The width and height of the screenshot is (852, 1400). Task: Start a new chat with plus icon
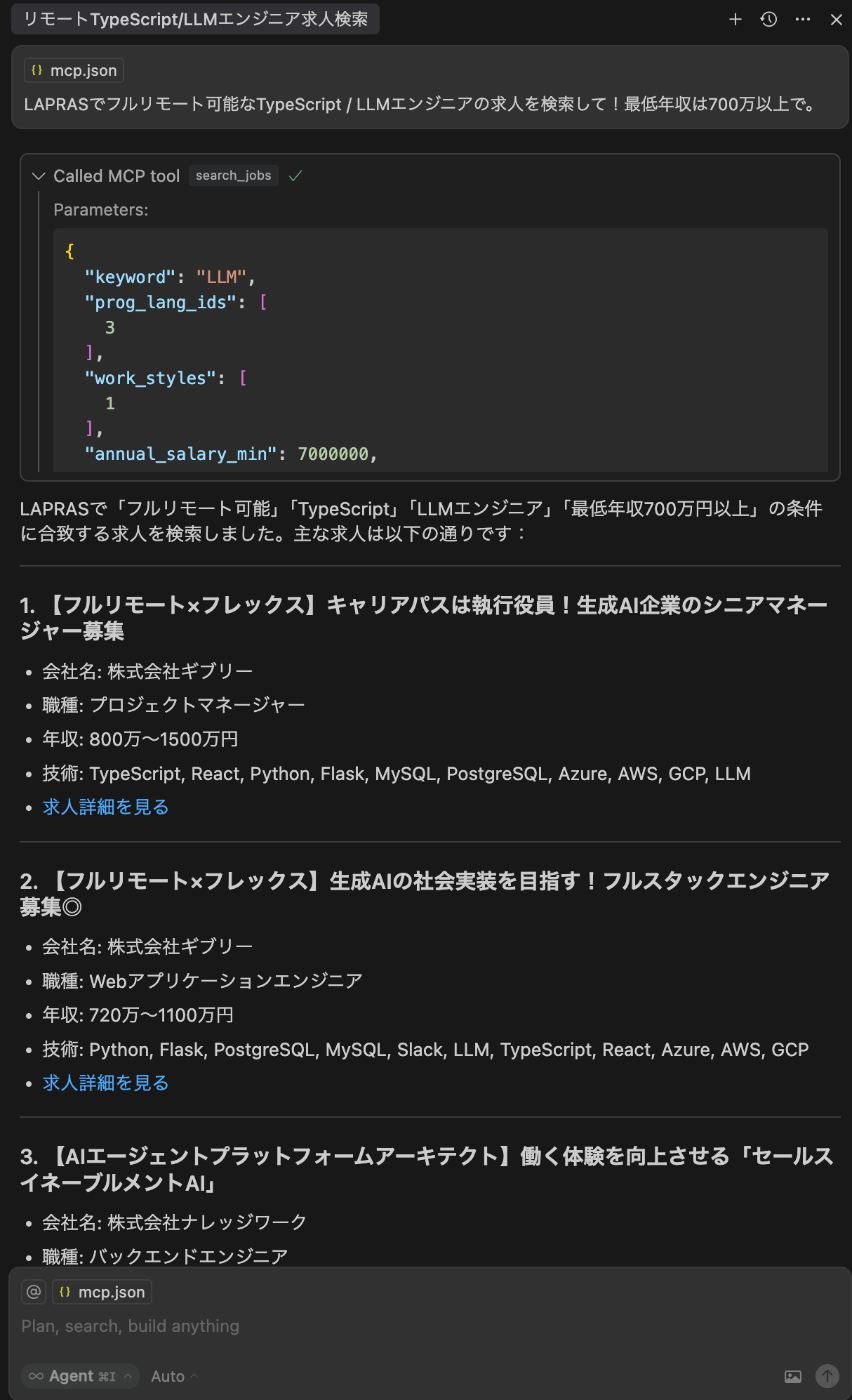click(735, 19)
